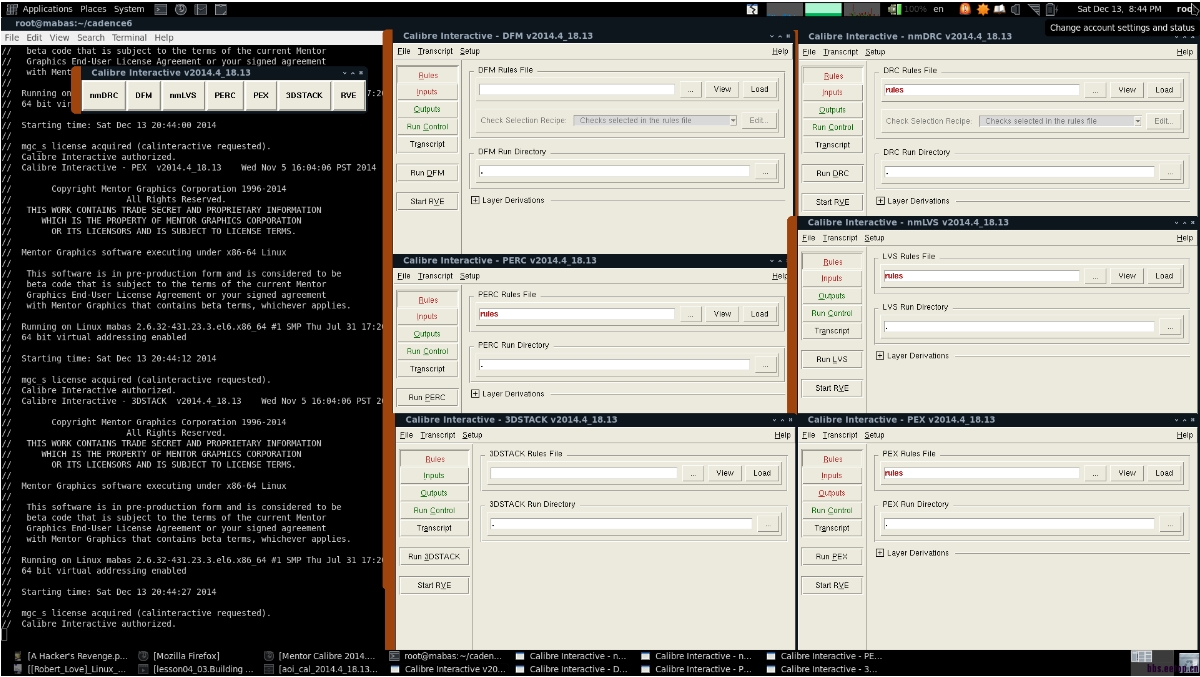
Task: Click 3DSTACK Run Directory input field
Action: (621, 524)
